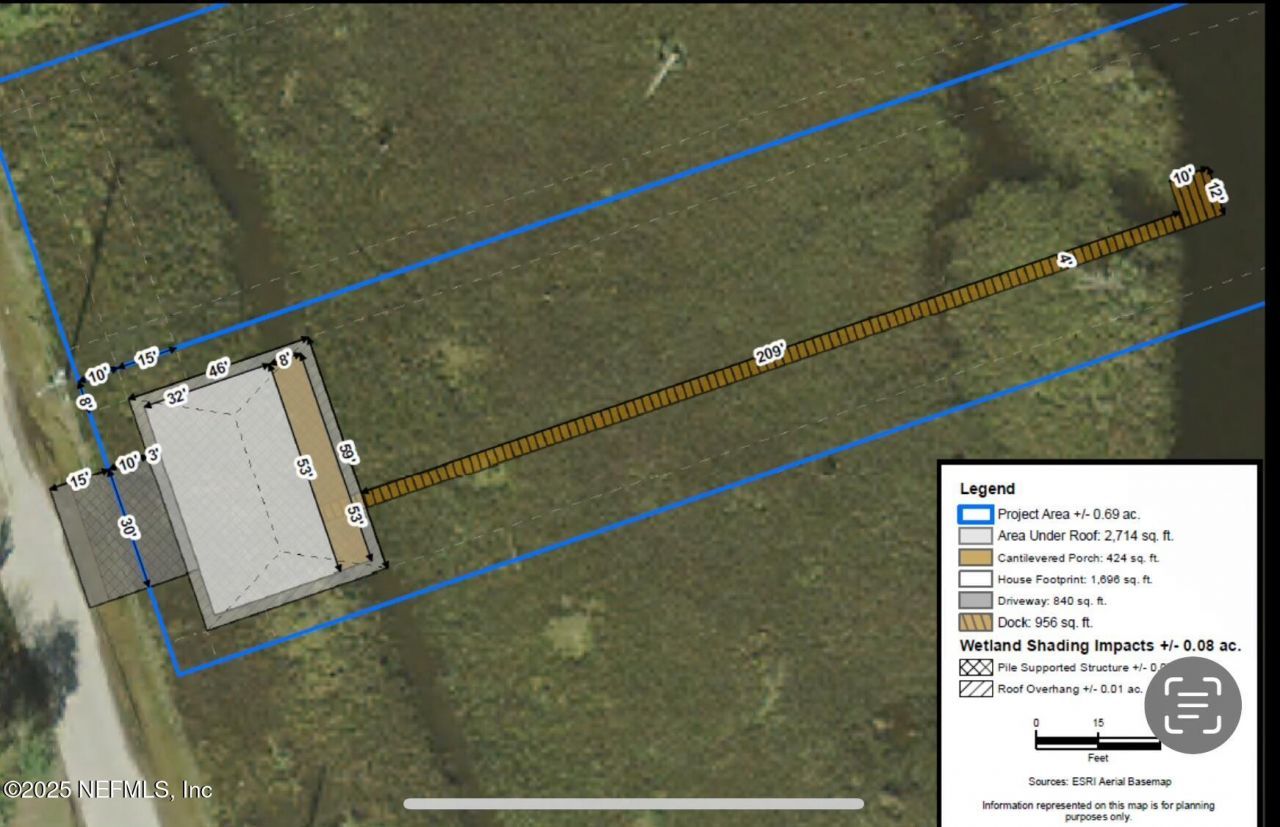Click the Roof Overhang hatch icon
Screen dimensions: 1280x827
pos(976,689)
